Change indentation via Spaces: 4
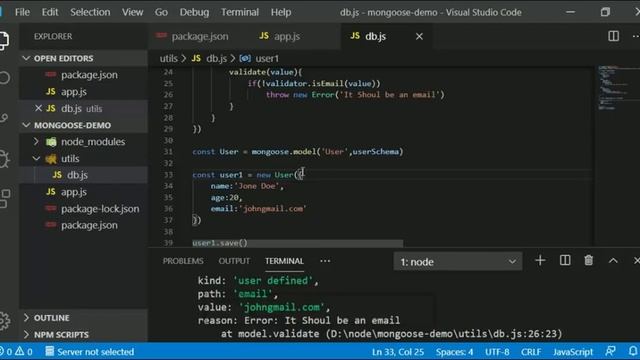The height and width of the screenshot is (360, 640). click(454, 352)
